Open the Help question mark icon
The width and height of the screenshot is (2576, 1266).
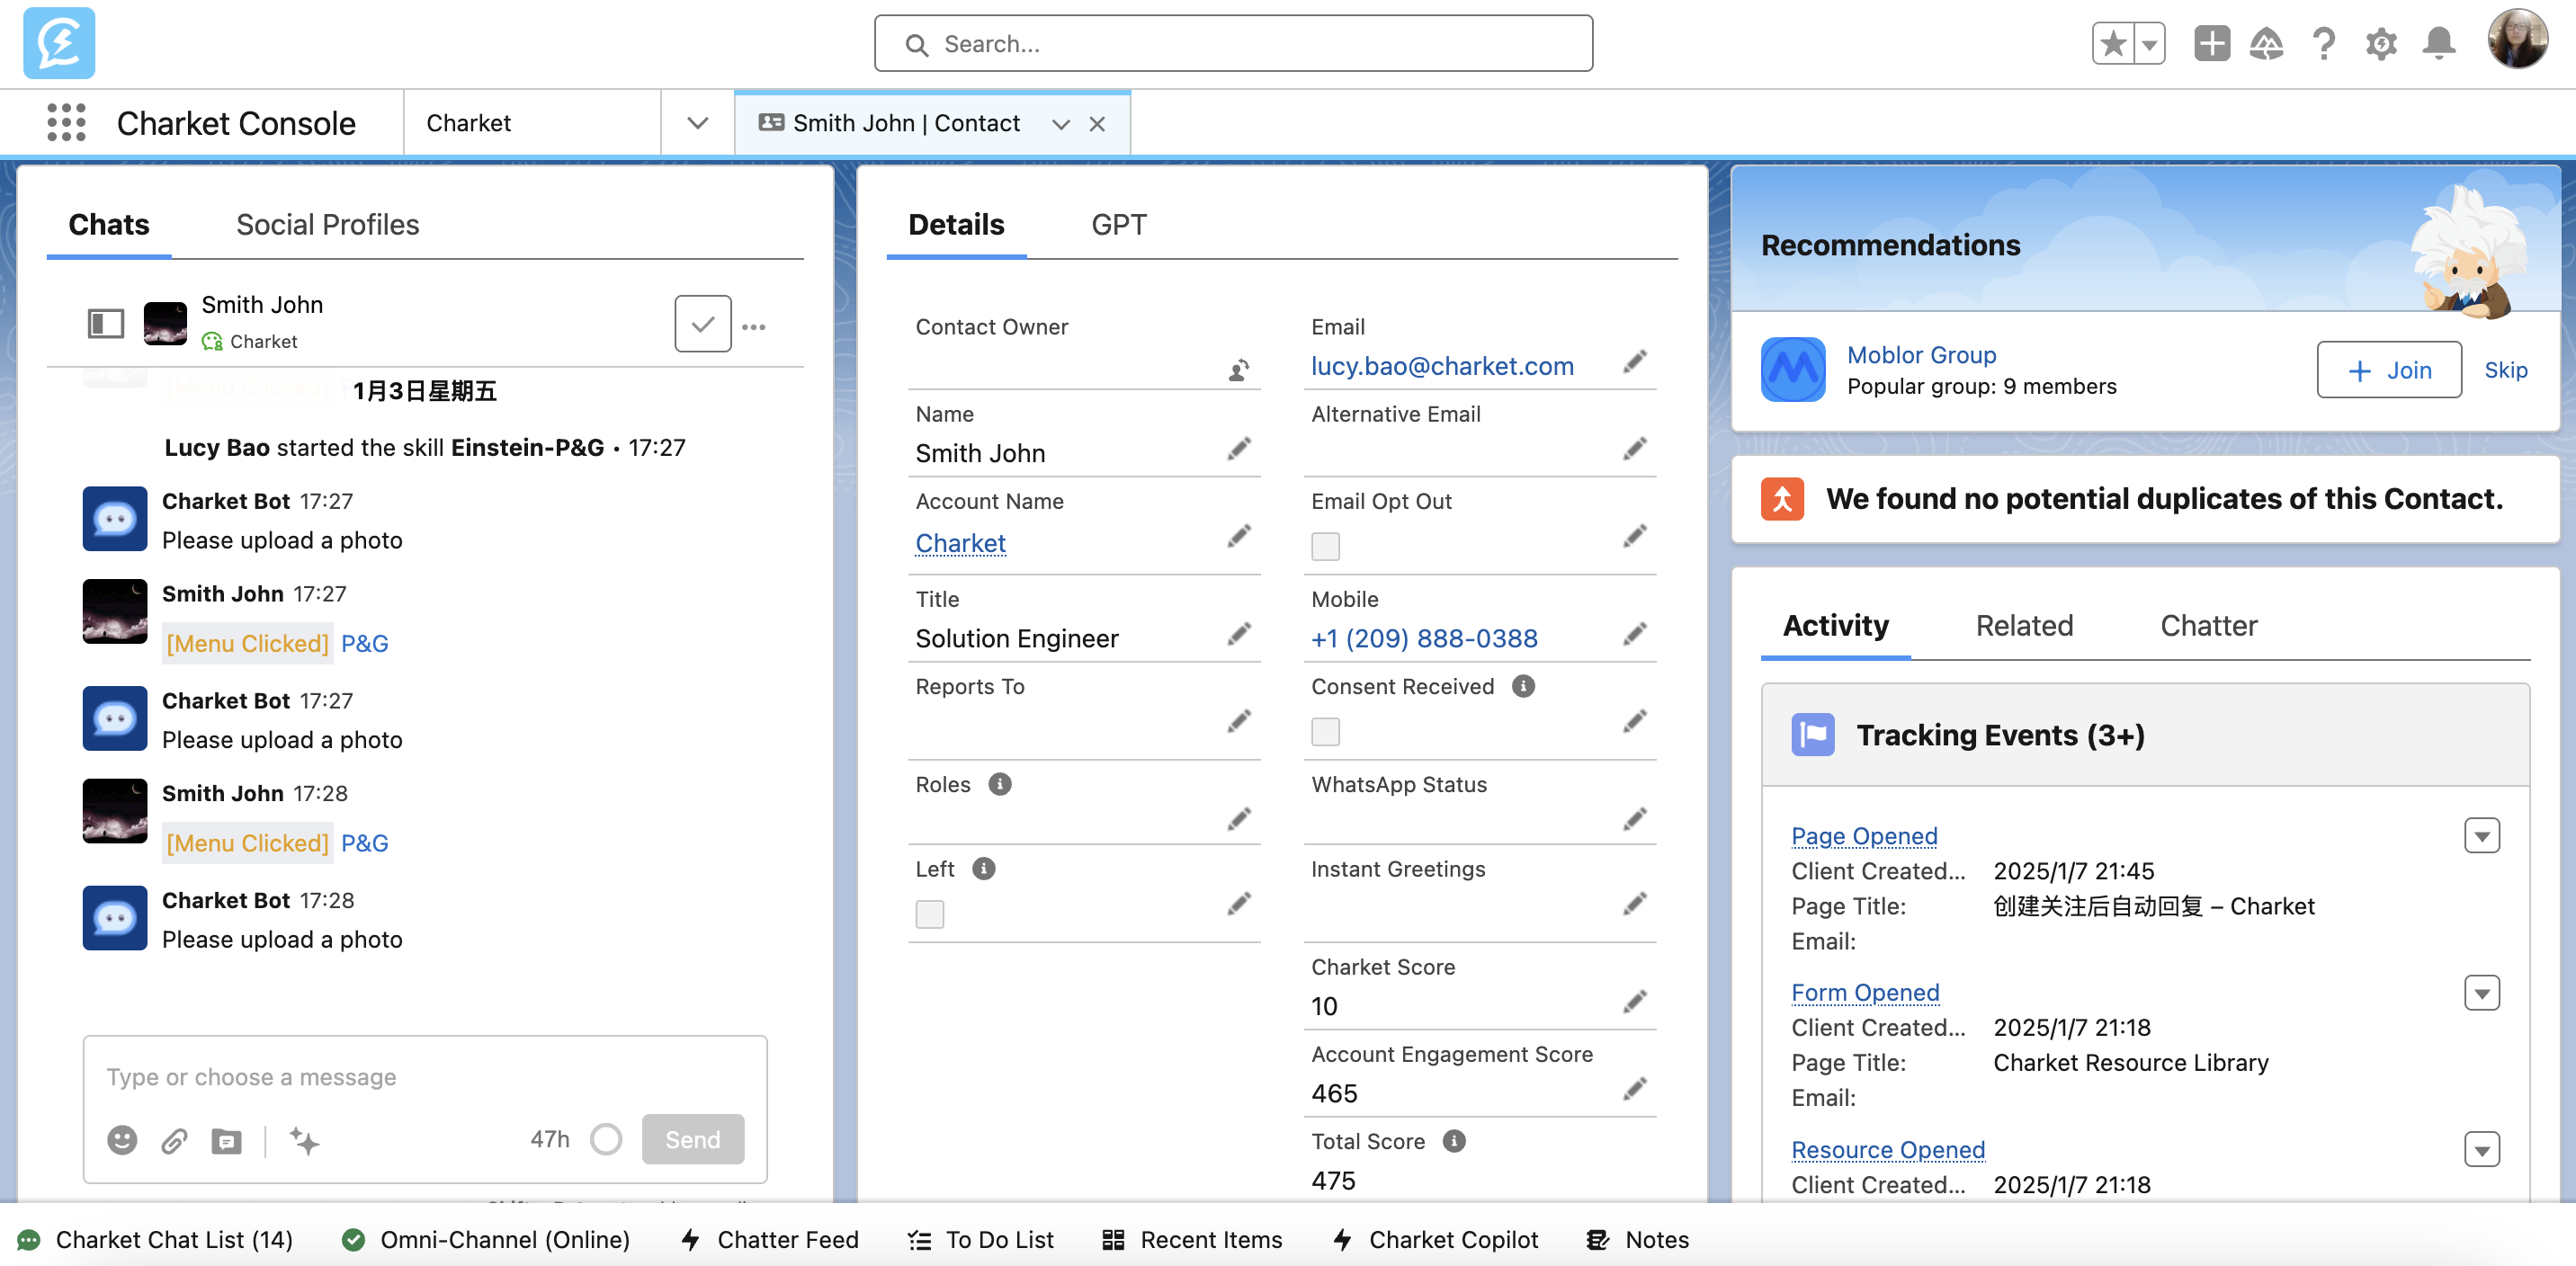tap(2323, 43)
